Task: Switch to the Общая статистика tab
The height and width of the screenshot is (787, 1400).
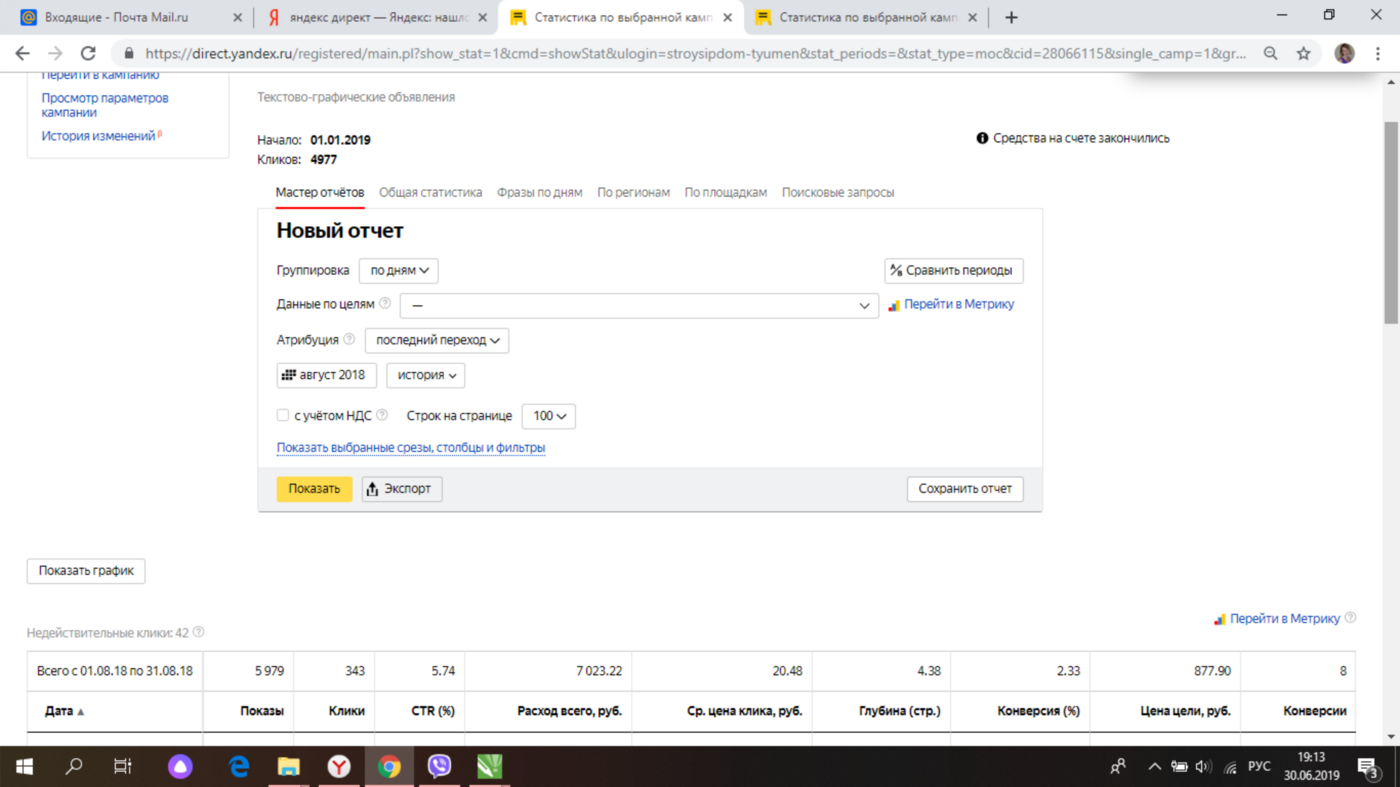Action: (430, 192)
